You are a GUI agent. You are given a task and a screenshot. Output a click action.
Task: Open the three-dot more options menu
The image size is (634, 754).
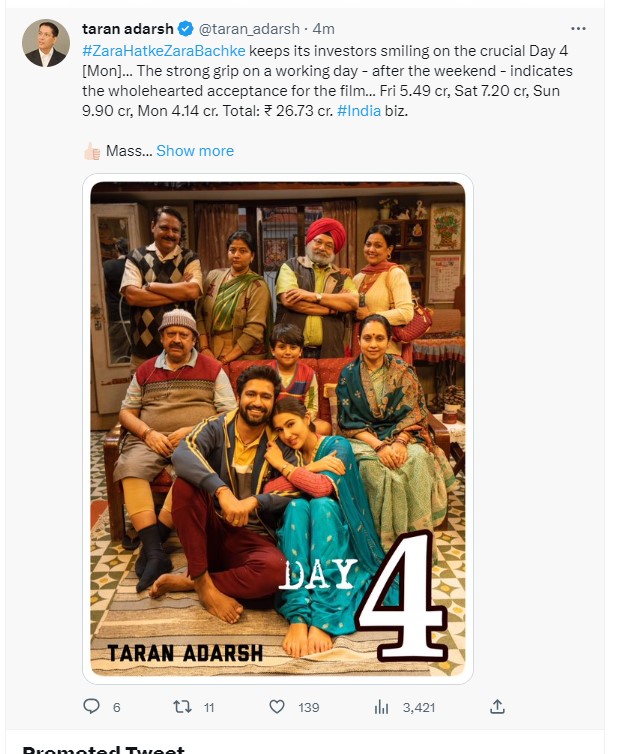(x=578, y=29)
